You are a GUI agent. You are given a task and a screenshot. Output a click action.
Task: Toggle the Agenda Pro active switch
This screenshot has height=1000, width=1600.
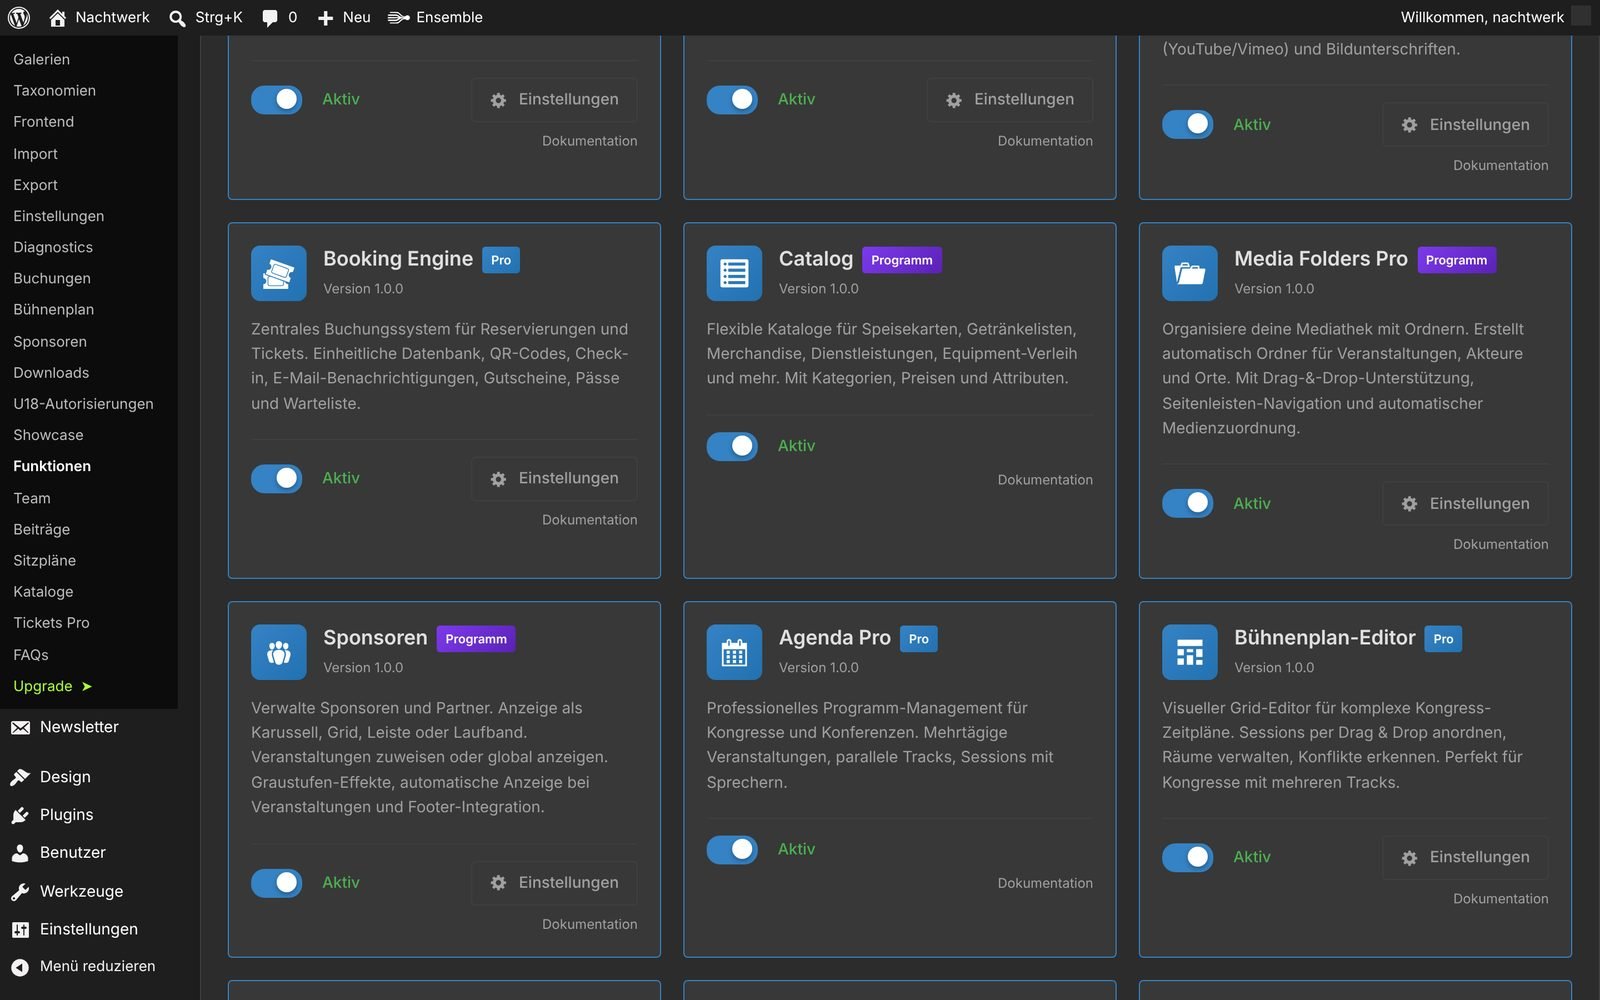pyautogui.click(x=732, y=849)
